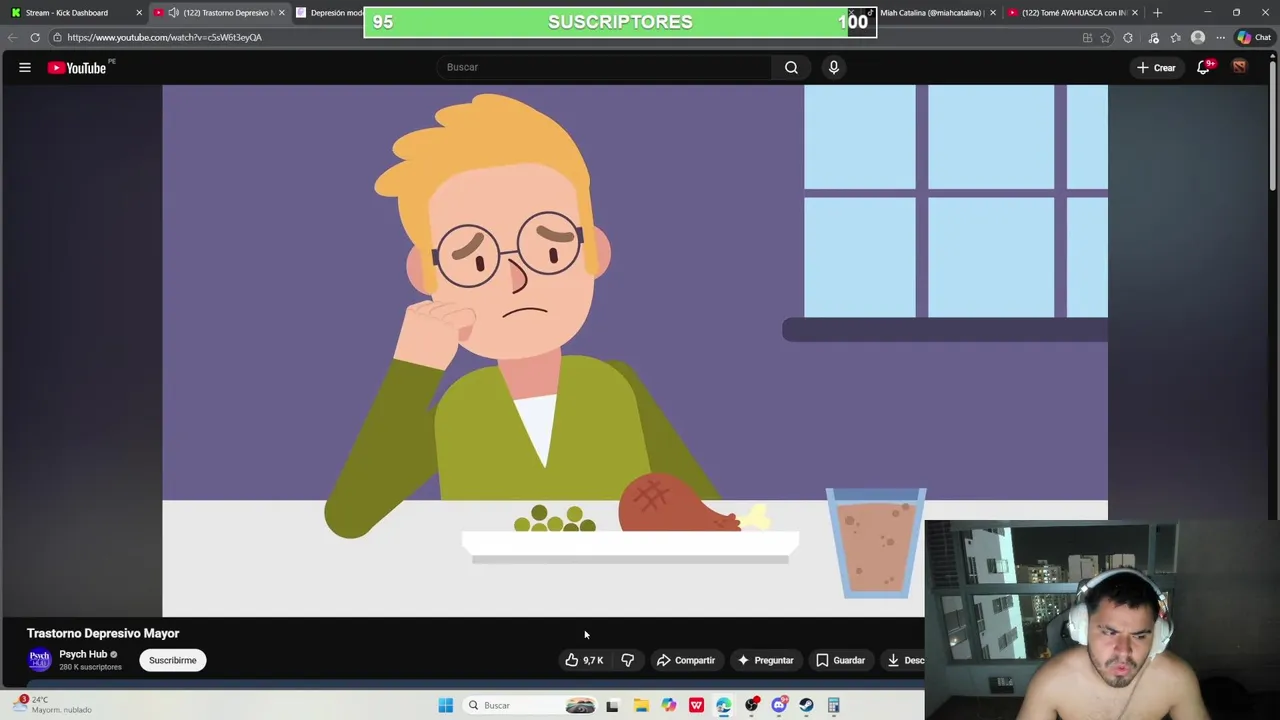Open WPS Office on the taskbar

pyautogui.click(x=696, y=705)
